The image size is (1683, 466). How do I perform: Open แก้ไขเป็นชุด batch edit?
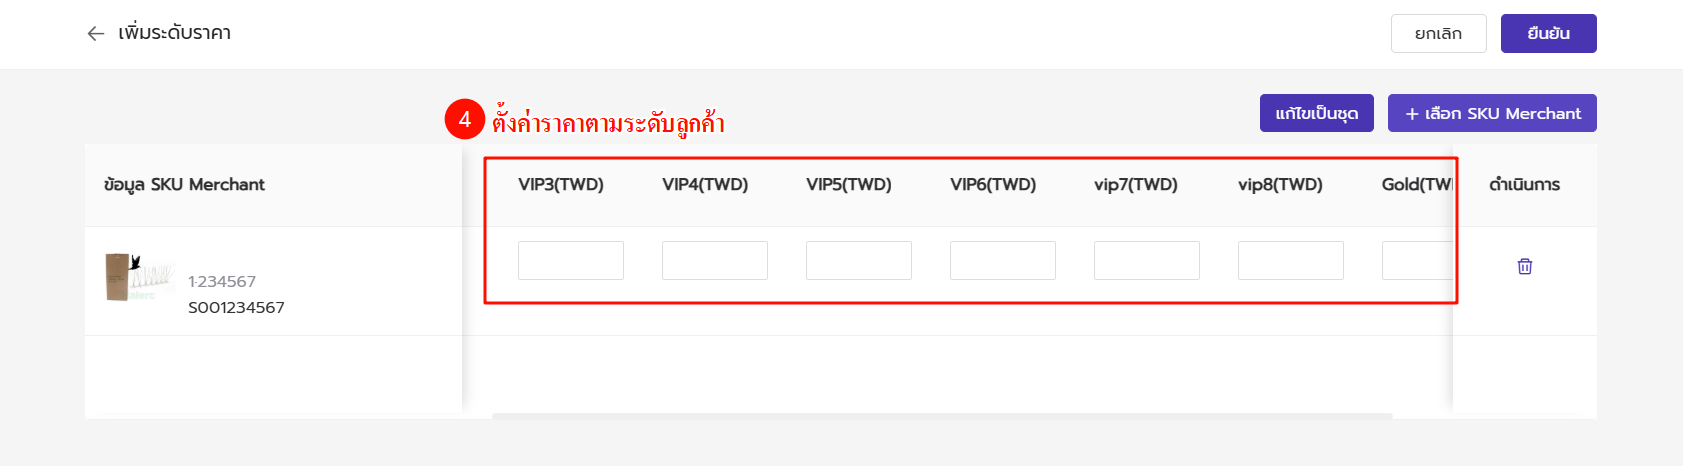coord(1316,113)
